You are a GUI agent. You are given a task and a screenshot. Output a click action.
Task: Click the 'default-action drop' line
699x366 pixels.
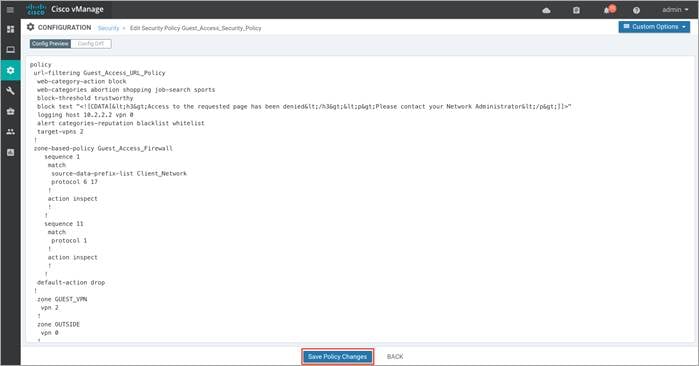pyautogui.click(x=71, y=282)
